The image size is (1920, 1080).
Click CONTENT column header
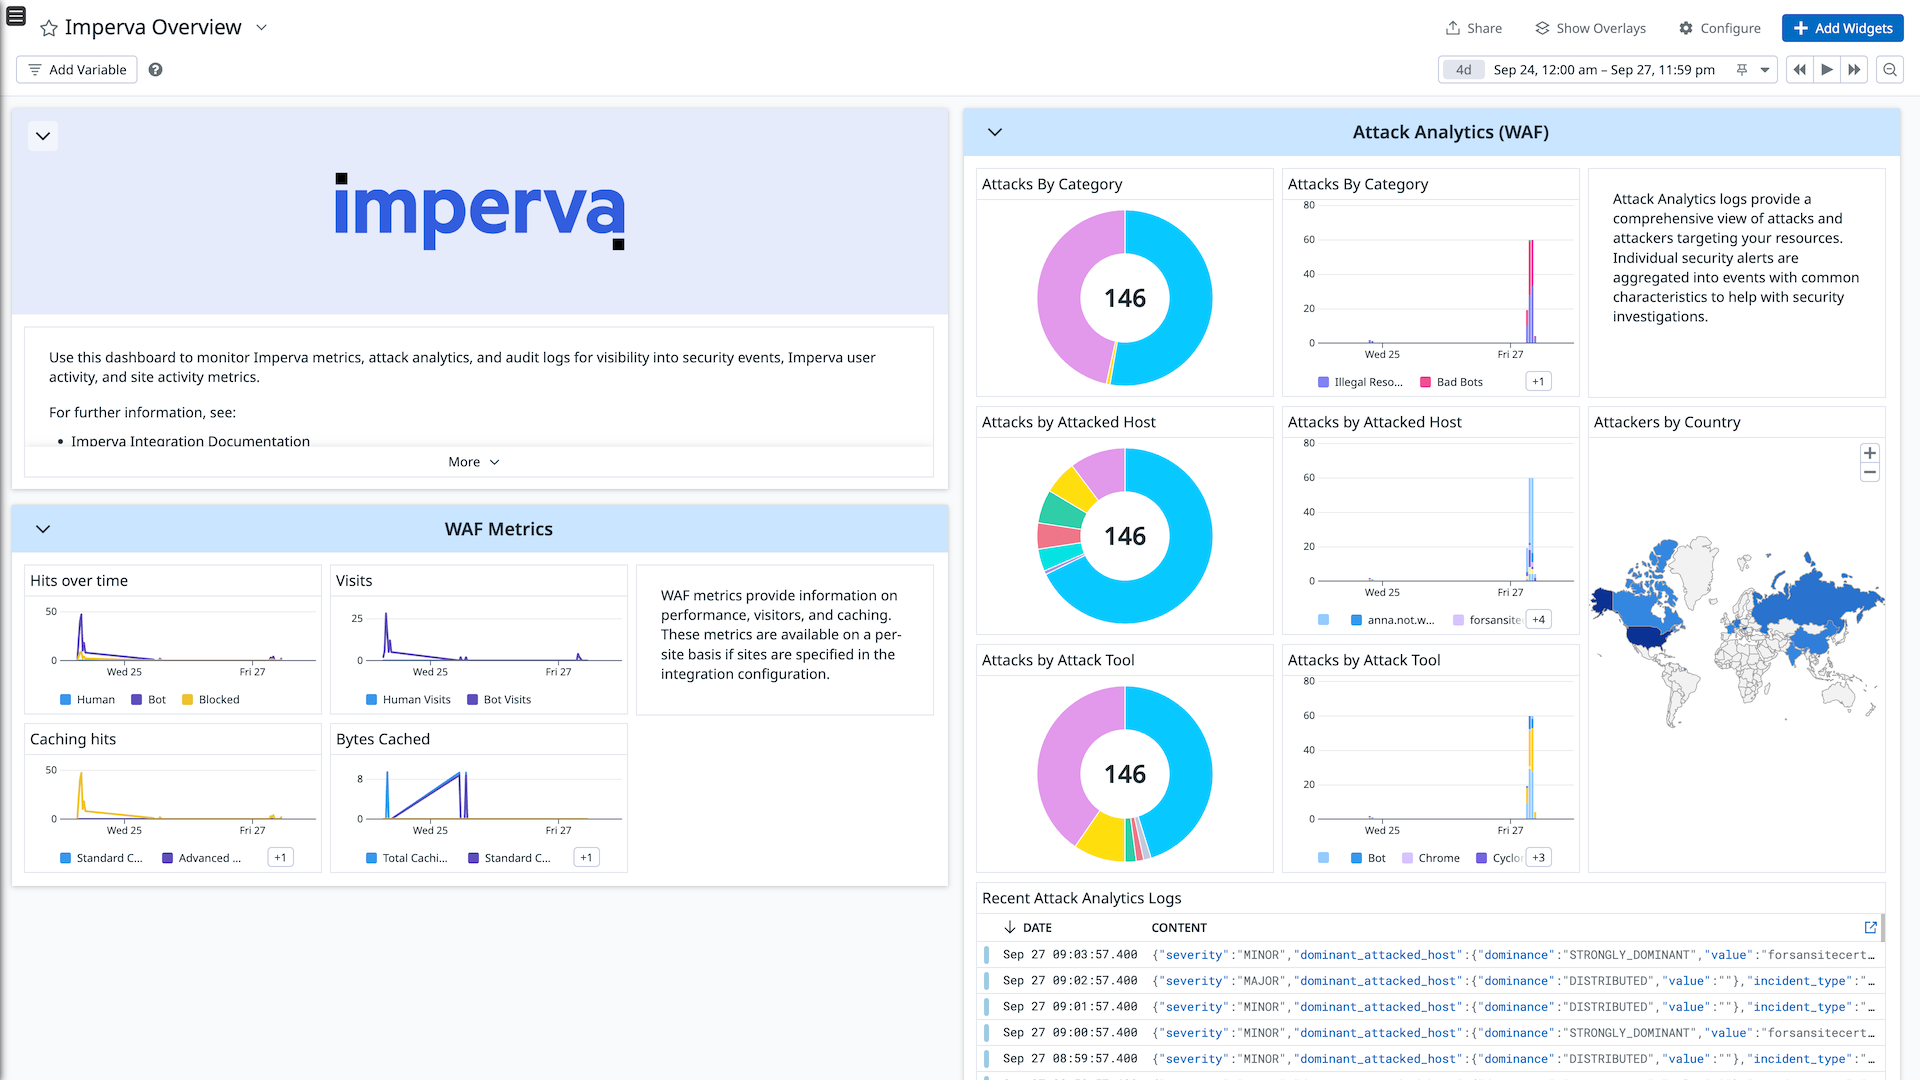[1179, 928]
